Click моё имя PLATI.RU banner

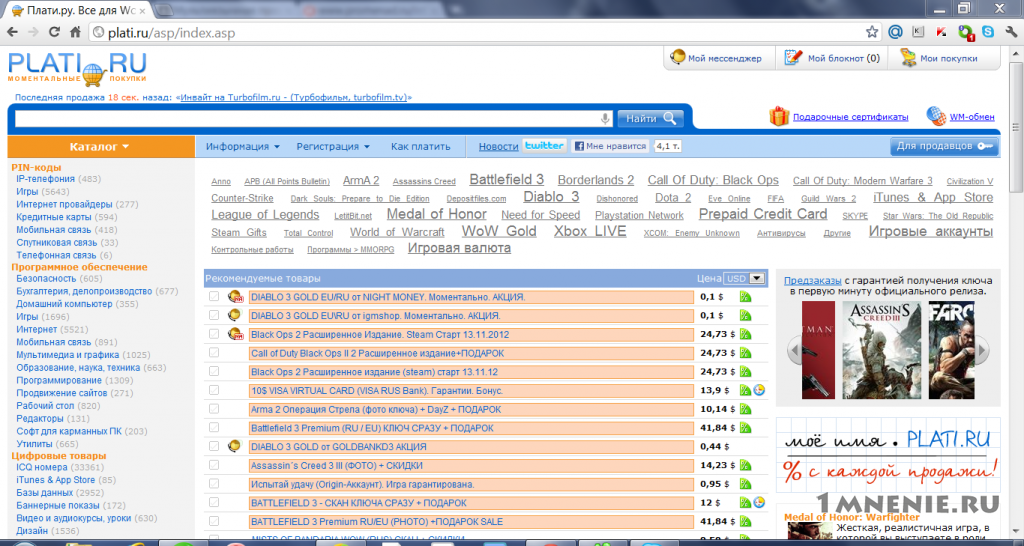pos(888,455)
